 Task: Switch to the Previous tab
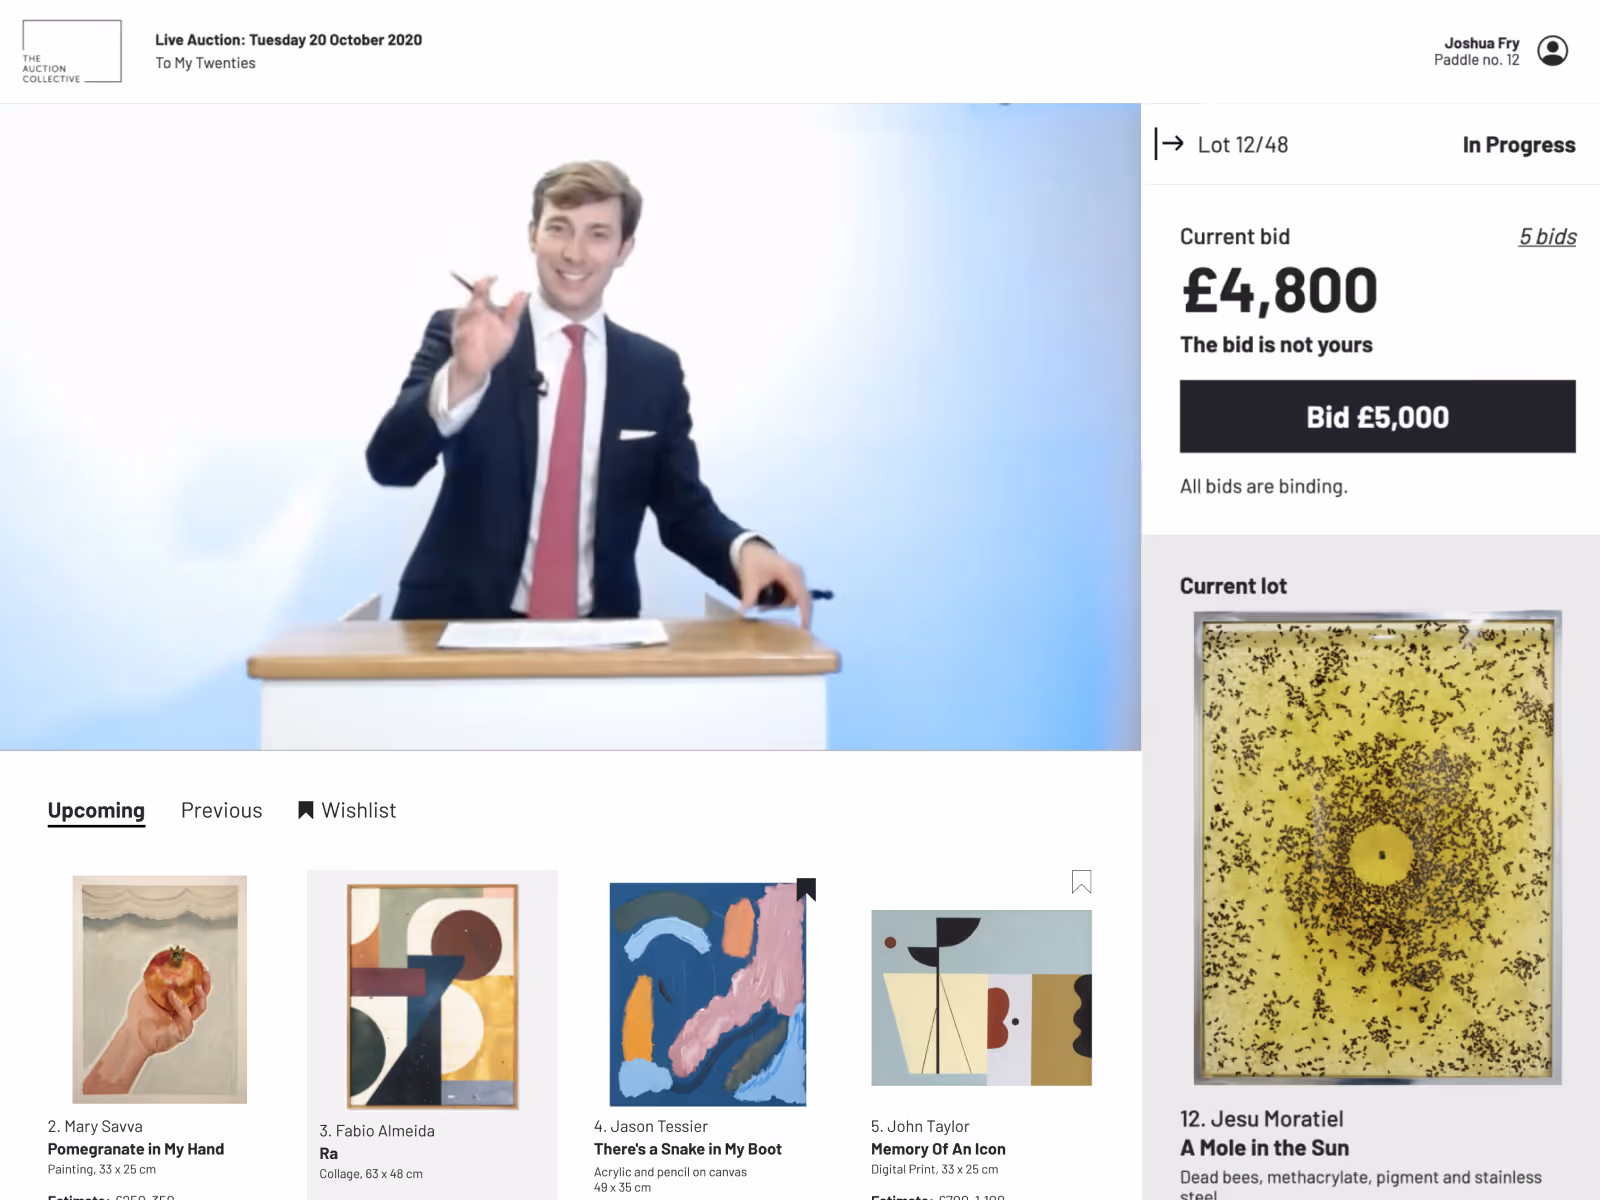222,810
